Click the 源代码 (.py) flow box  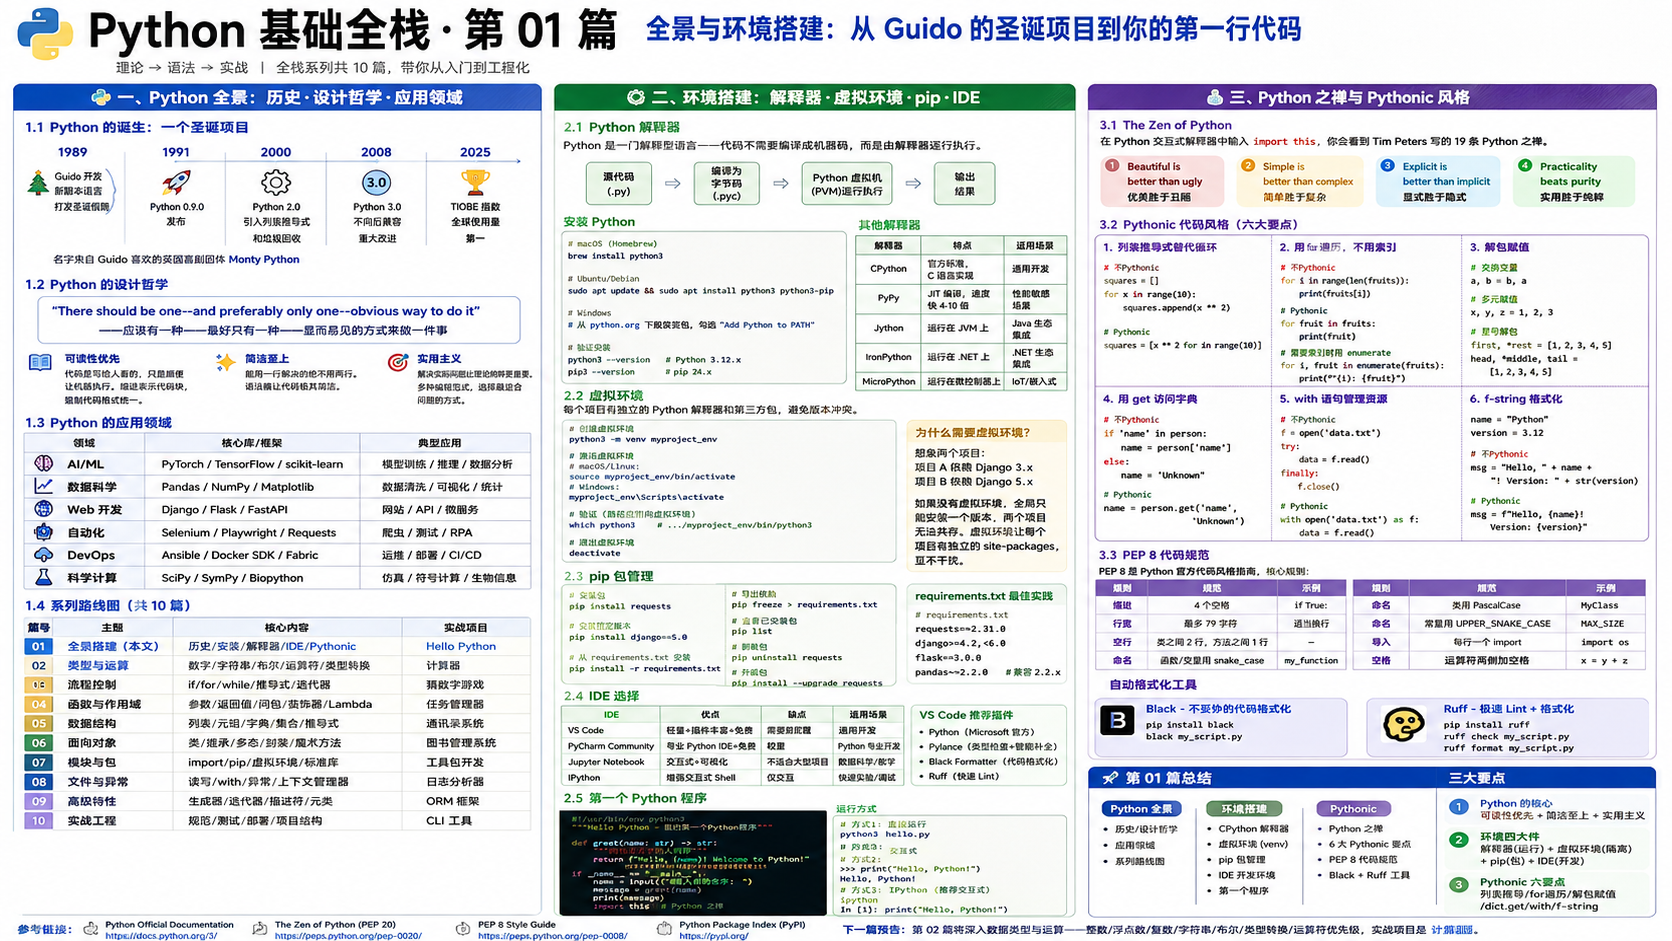(618, 184)
